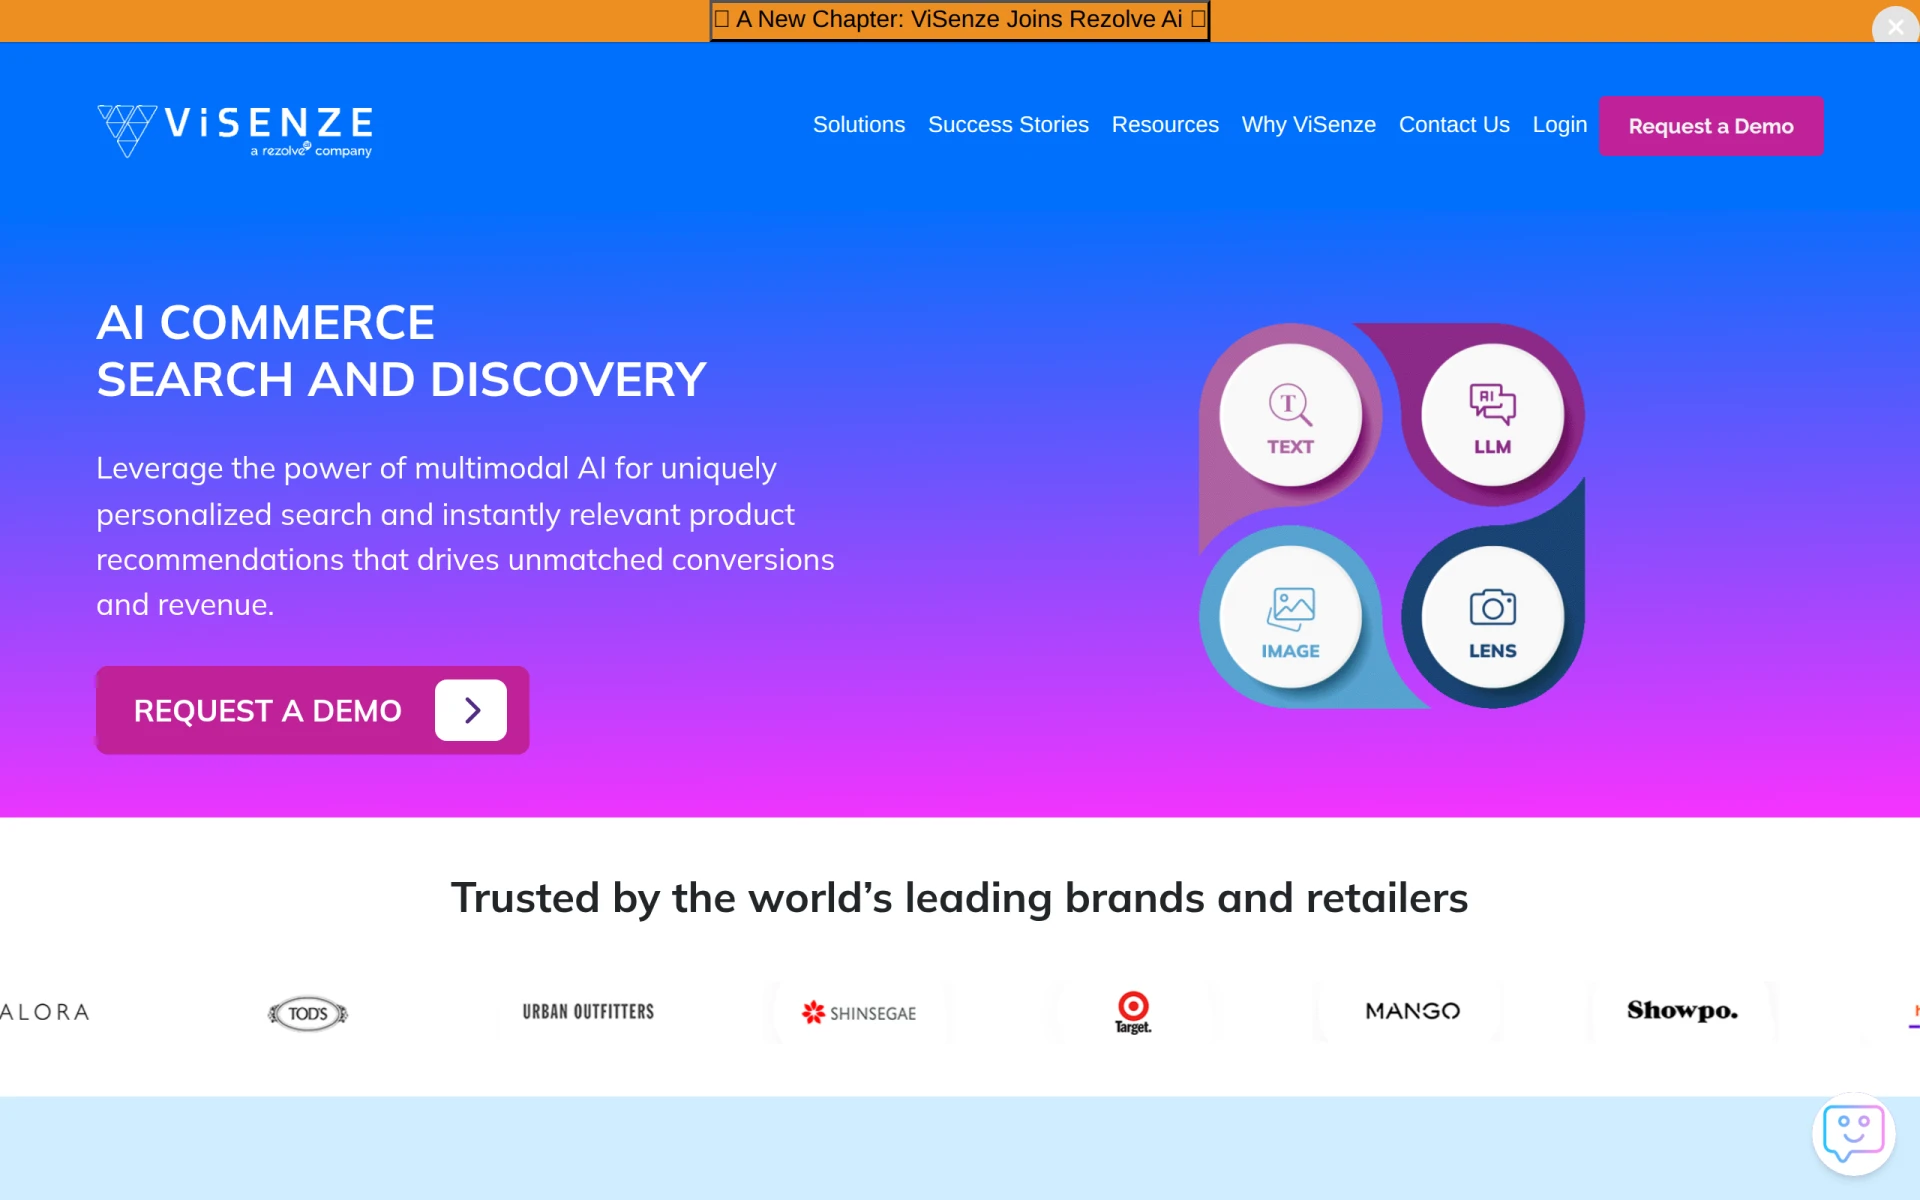
Task: Open the Success Stories menu item
Action: tap(1008, 125)
